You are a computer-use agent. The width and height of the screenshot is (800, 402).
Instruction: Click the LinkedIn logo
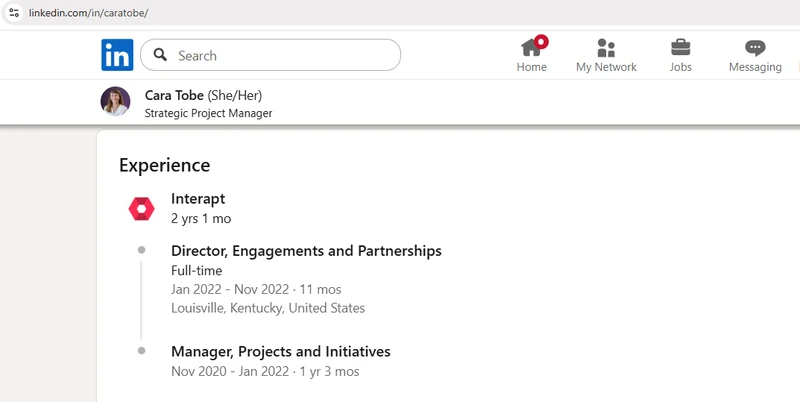point(117,55)
